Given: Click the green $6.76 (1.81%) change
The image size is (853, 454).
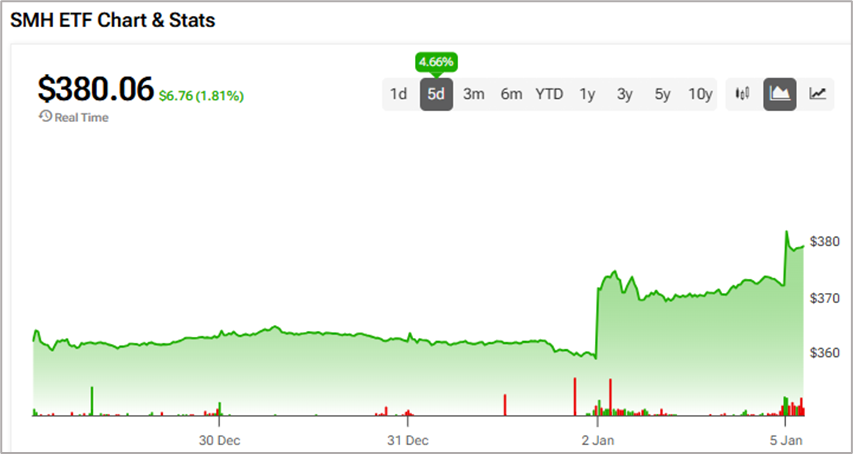Looking at the screenshot, I should [201, 96].
